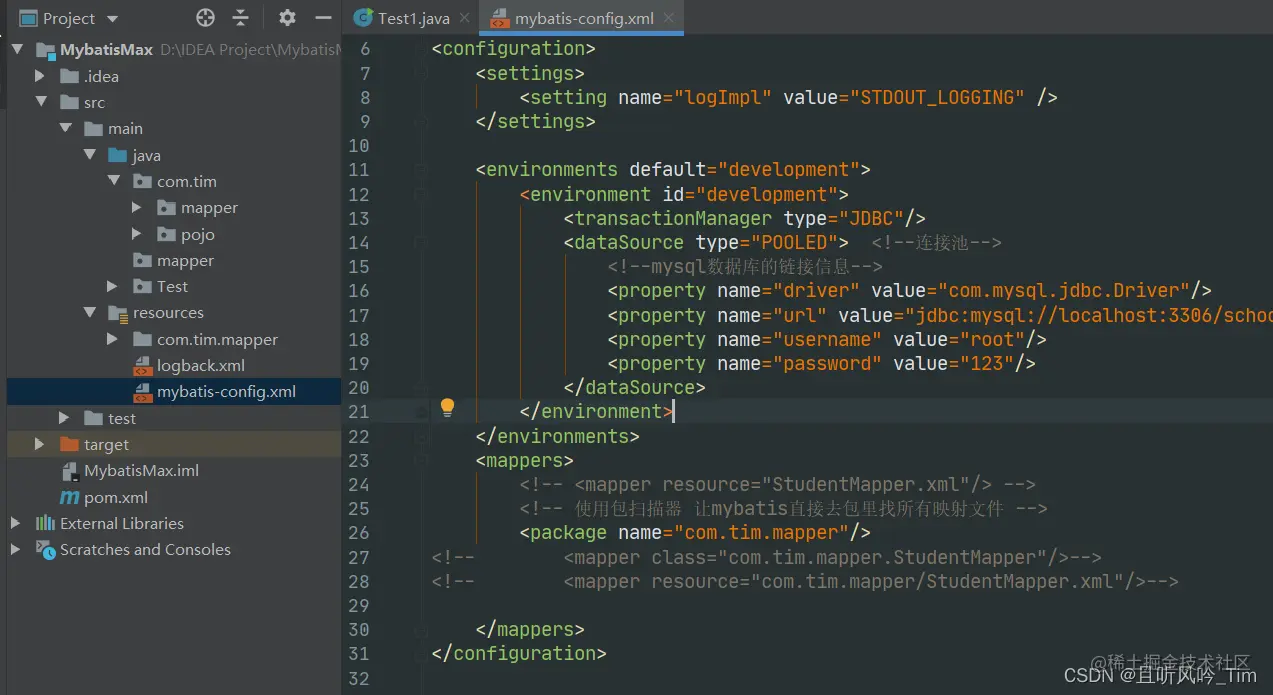Image resolution: width=1273 pixels, height=695 pixels.
Task: Select pom.xml in the project tree
Action: [174, 497]
